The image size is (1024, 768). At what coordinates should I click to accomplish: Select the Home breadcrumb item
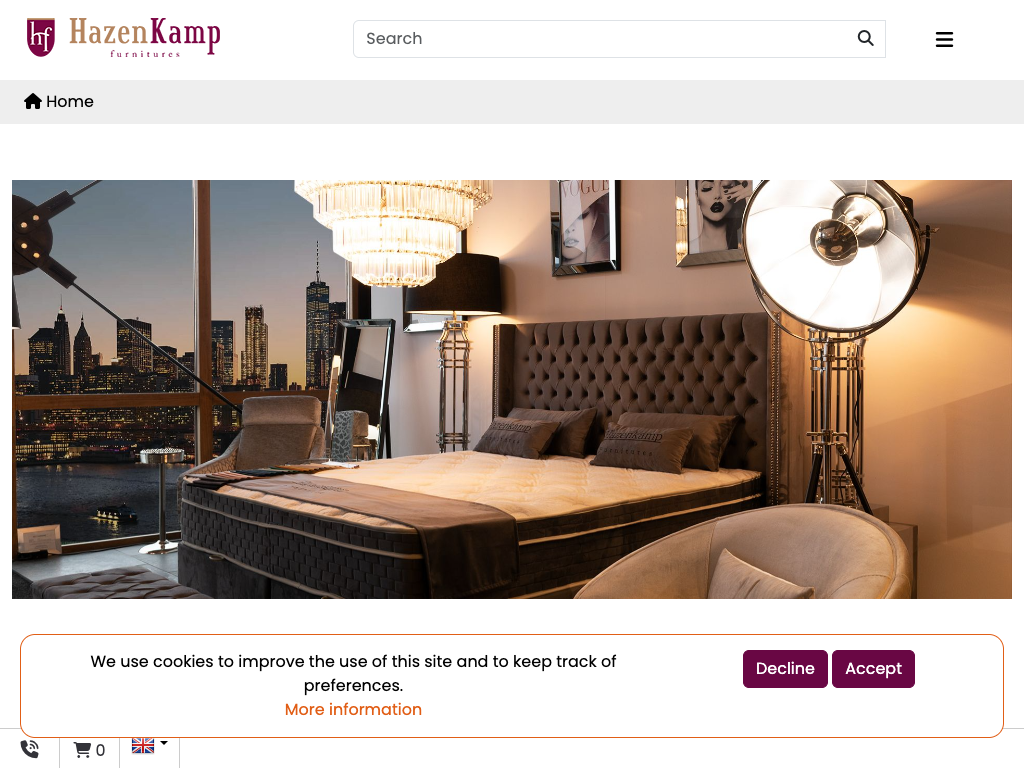click(59, 101)
